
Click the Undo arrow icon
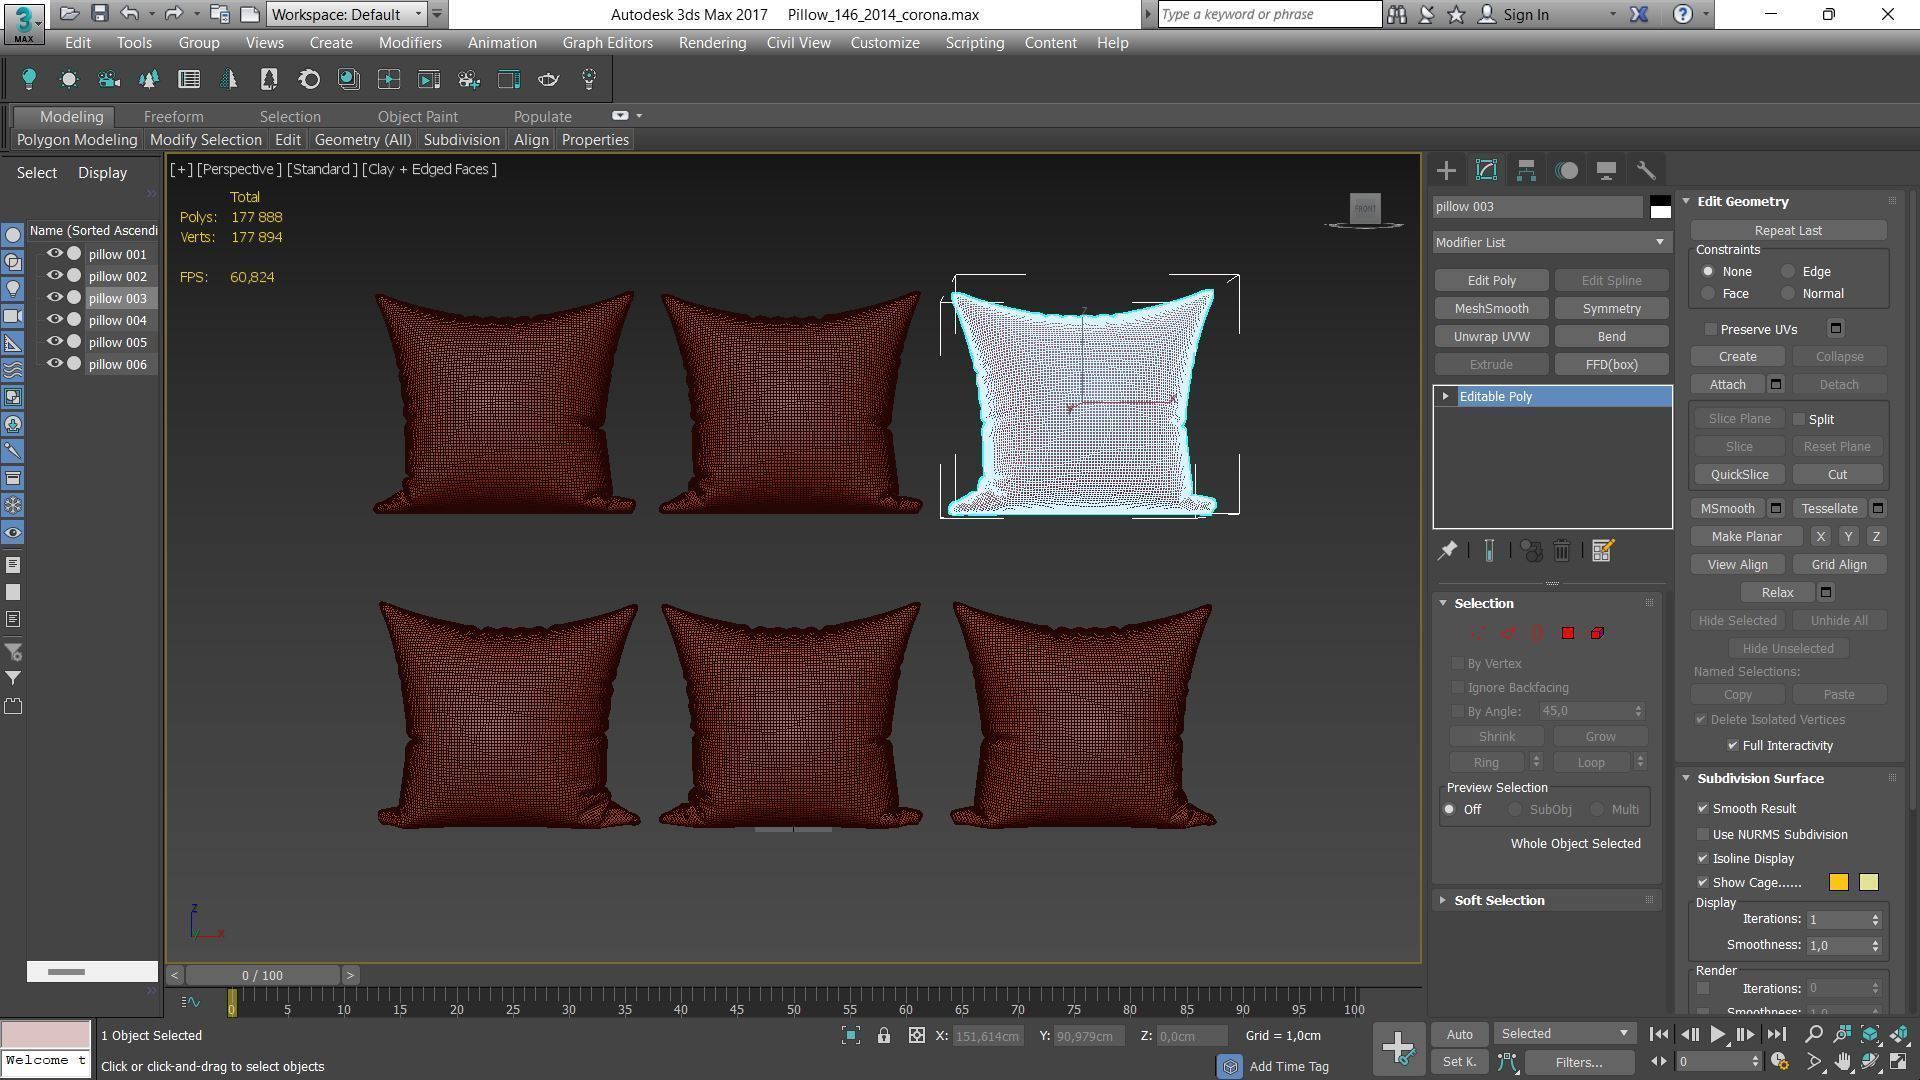click(129, 14)
